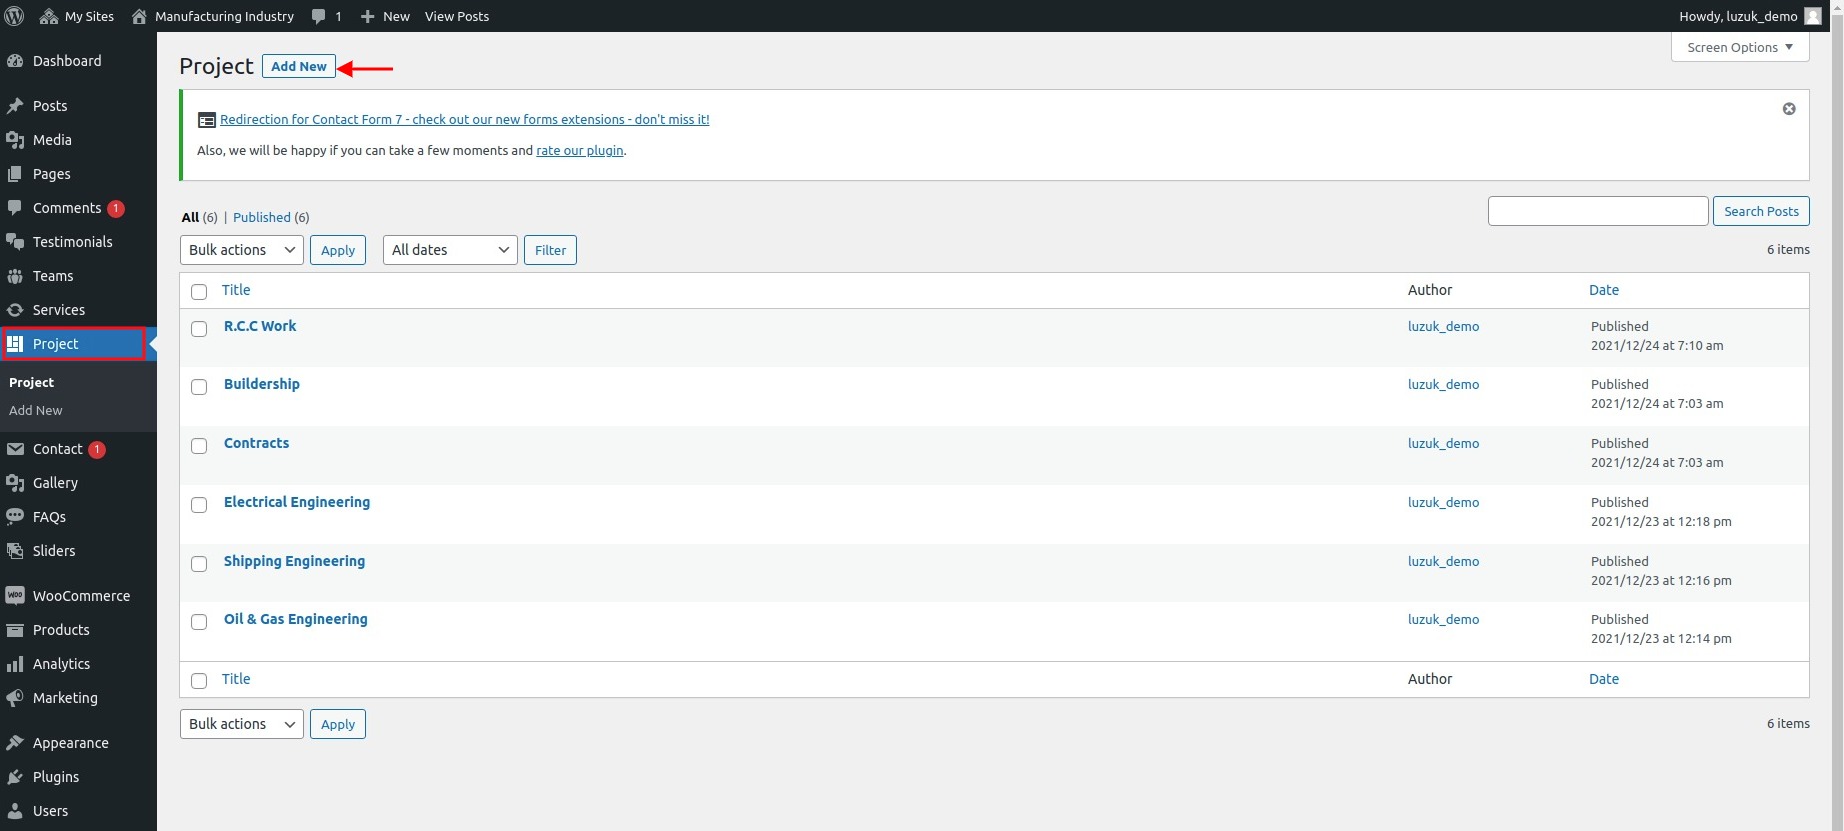Click the top Apply button
The image size is (1844, 831).
[338, 250]
